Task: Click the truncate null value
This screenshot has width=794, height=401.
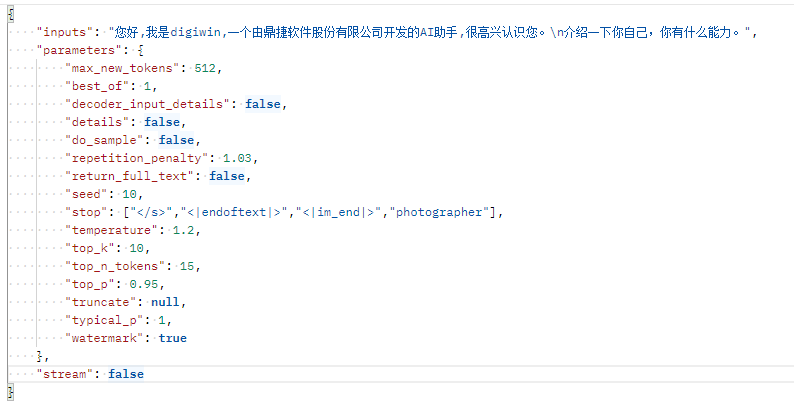Action: point(165,302)
